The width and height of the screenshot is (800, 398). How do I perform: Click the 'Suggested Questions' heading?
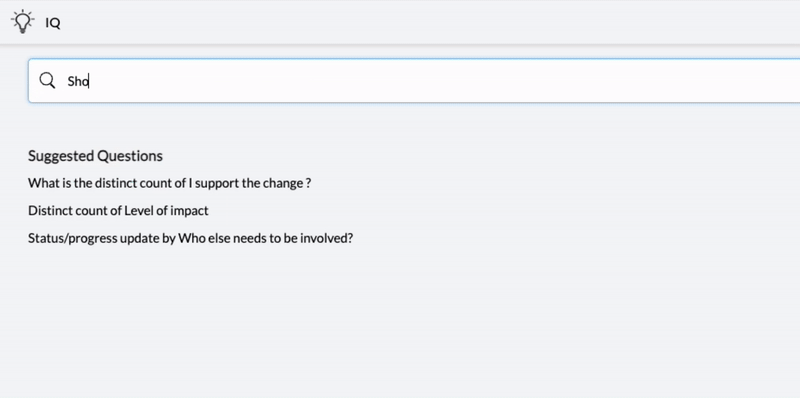point(95,156)
